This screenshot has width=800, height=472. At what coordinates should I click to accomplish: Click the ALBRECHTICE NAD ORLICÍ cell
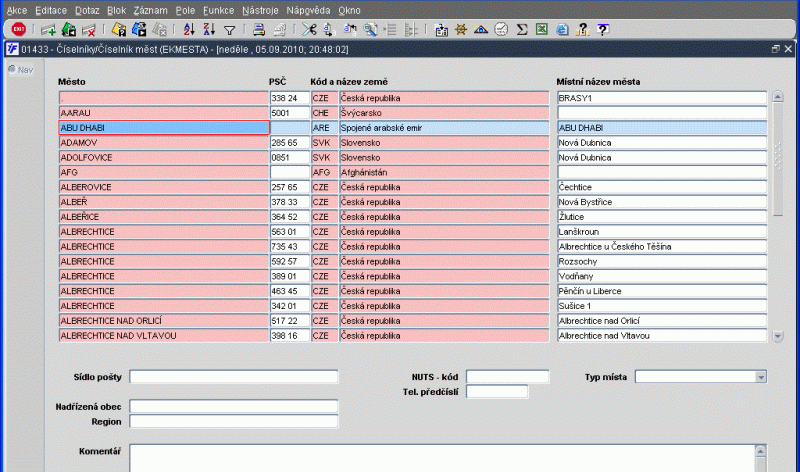(x=164, y=320)
